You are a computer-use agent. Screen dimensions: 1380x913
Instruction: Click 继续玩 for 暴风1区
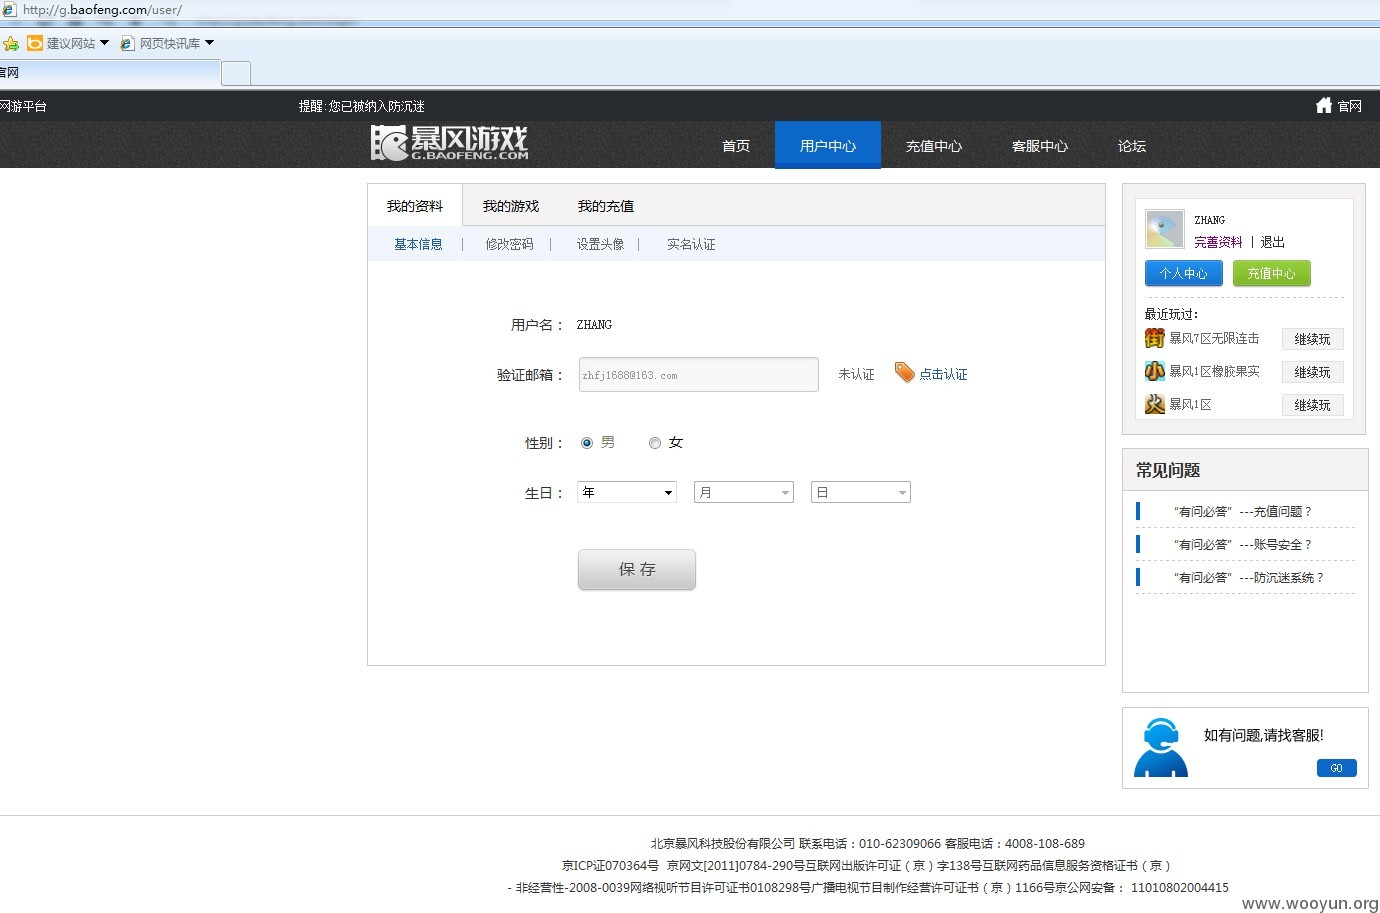coord(1313,405)
